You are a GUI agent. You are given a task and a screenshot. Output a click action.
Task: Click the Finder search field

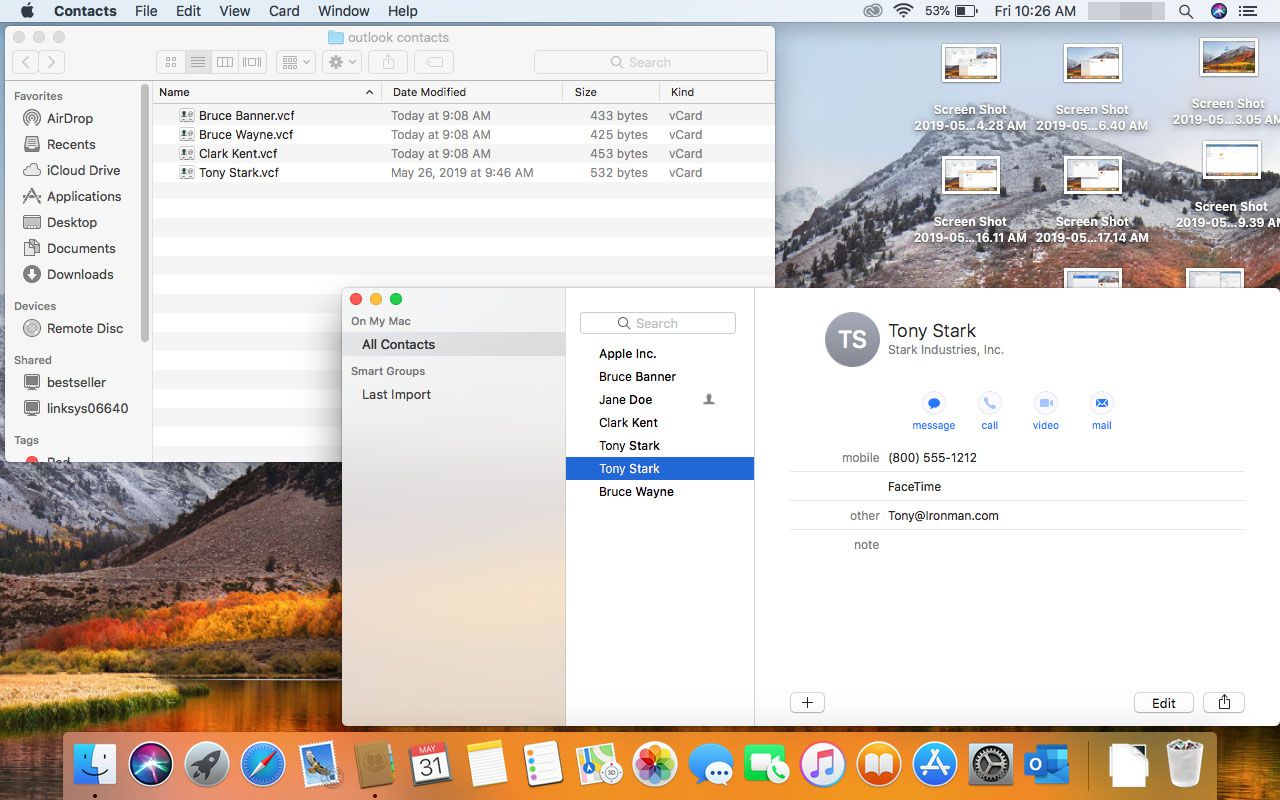coord(651,62)
